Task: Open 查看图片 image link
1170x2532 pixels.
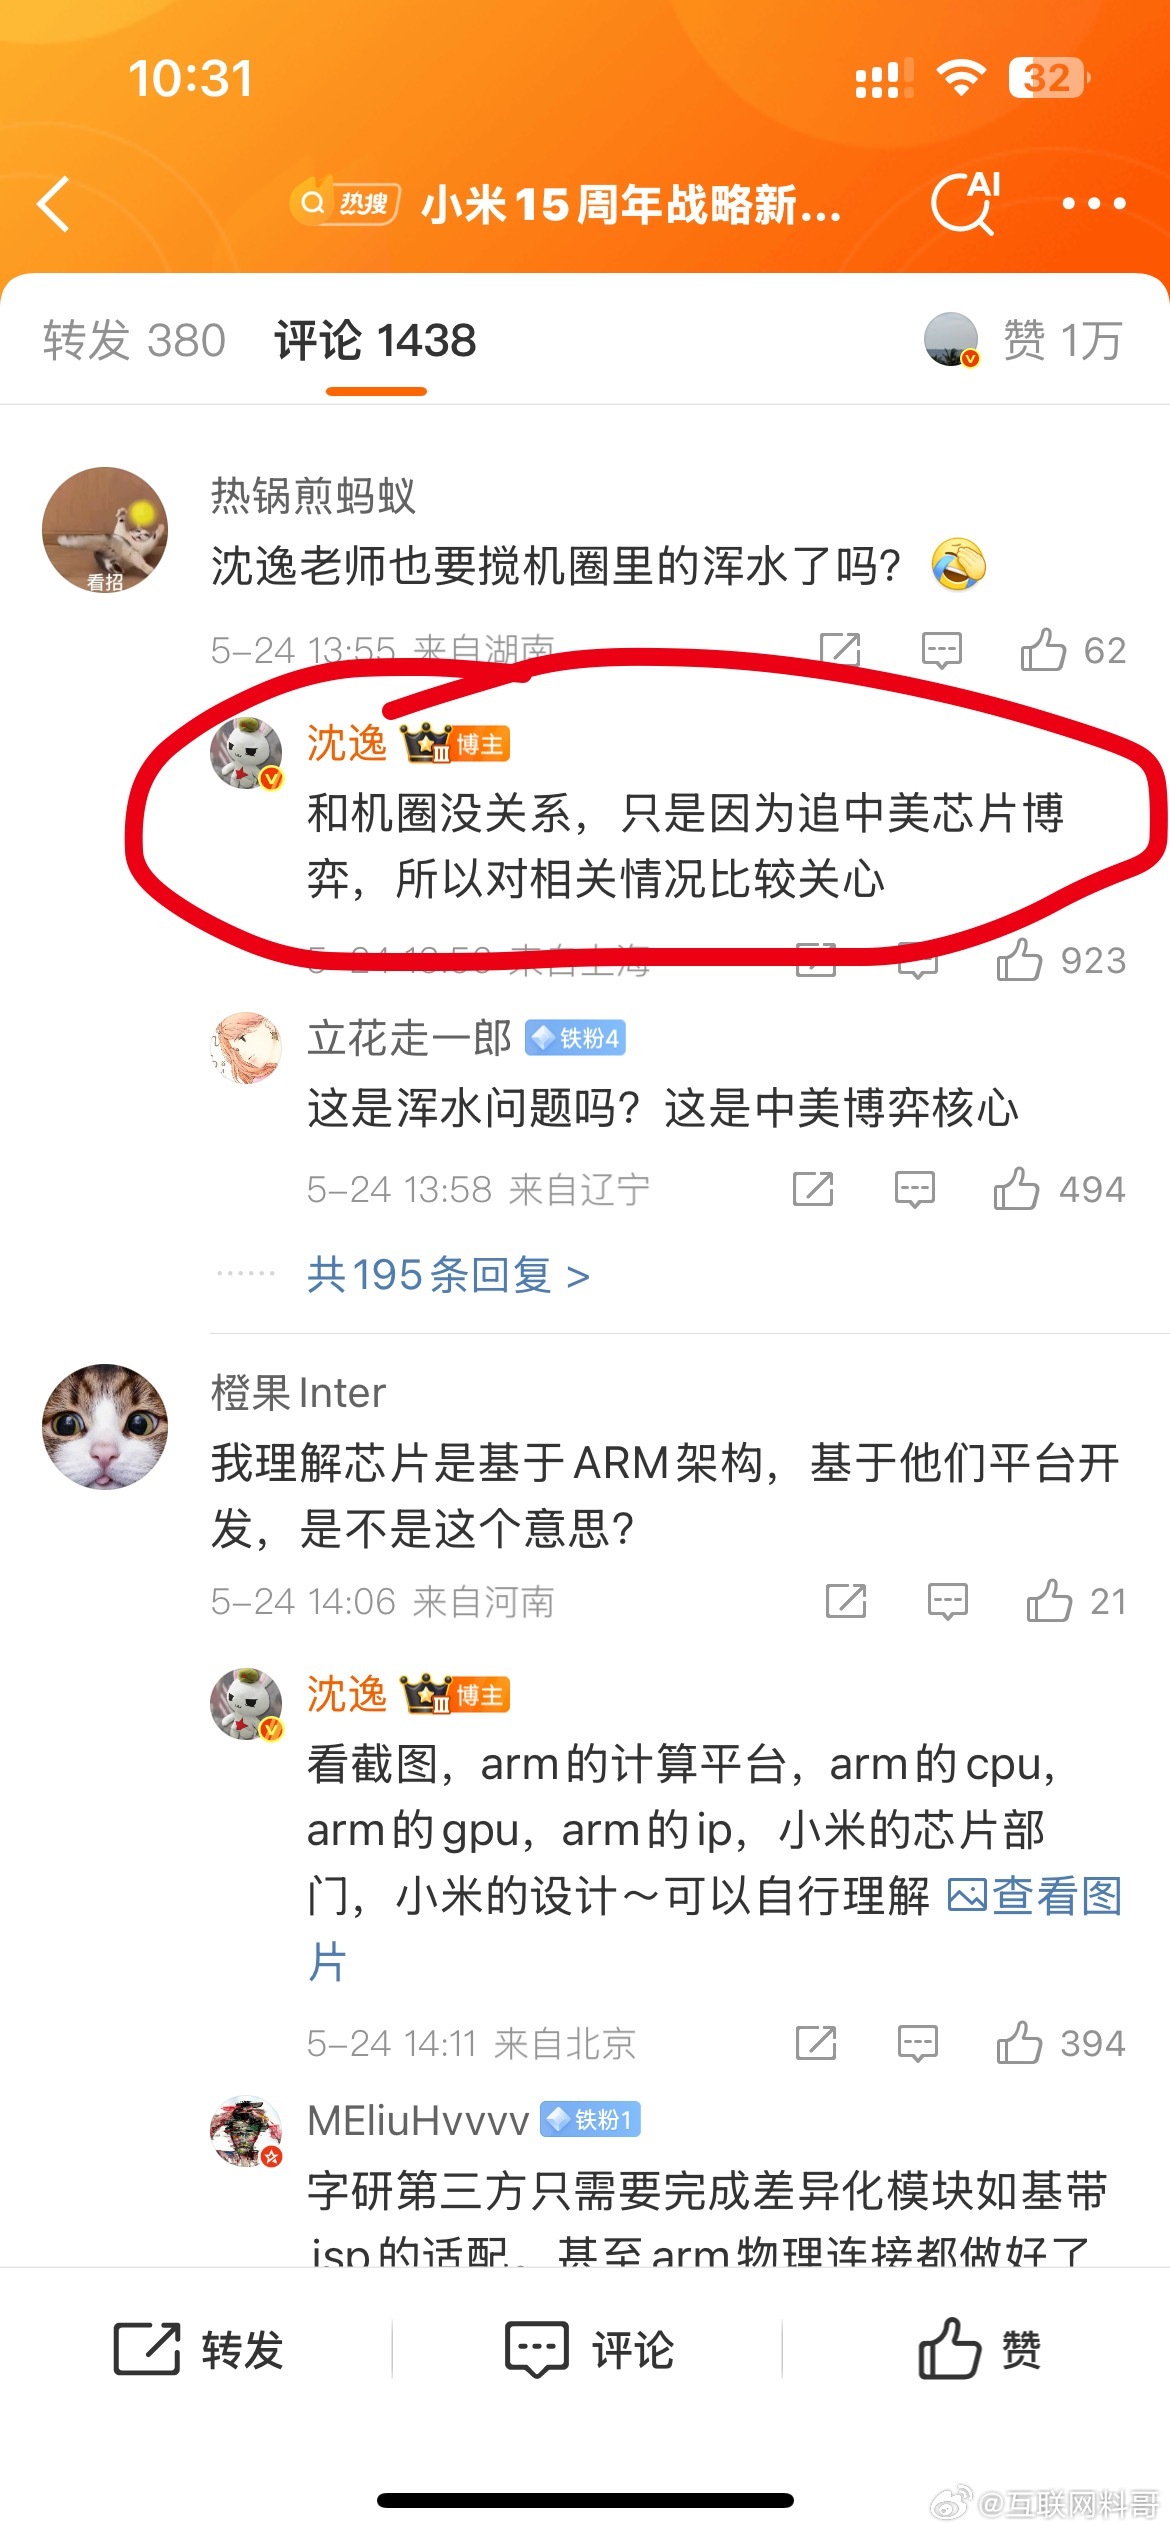Action: click(1035, 1895)
